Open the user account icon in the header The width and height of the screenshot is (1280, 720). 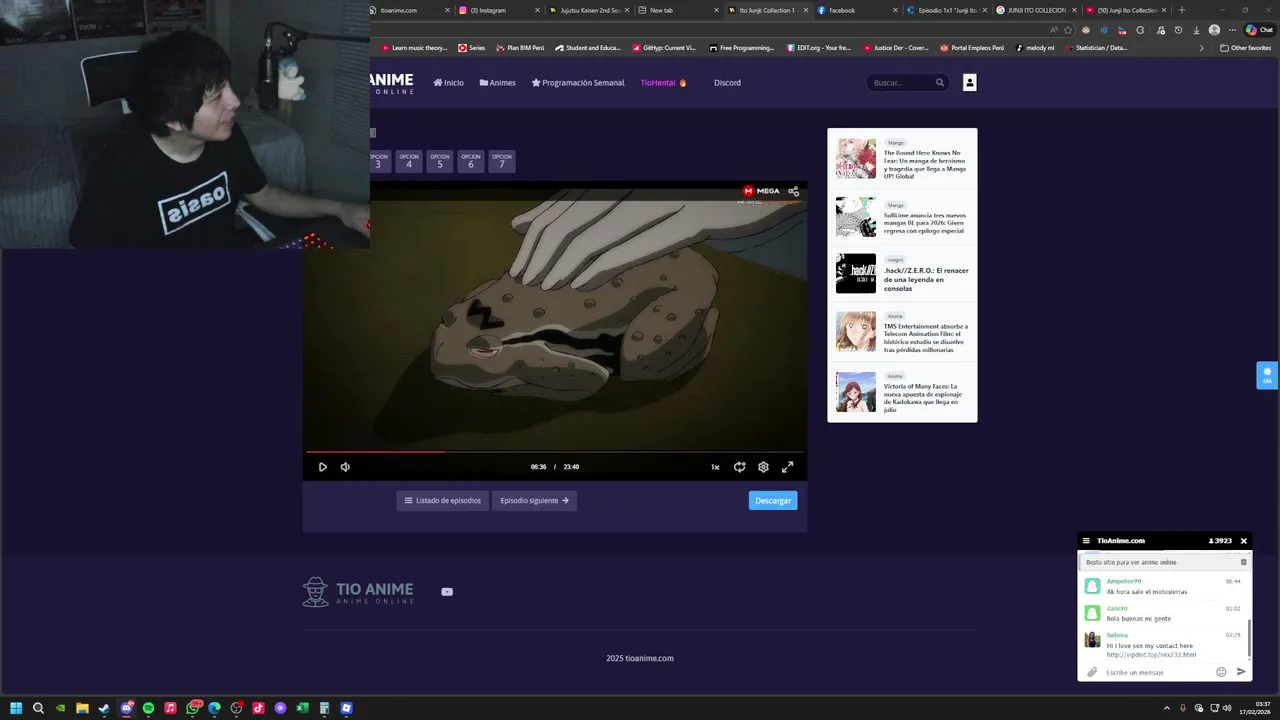(x=969, y=83)
